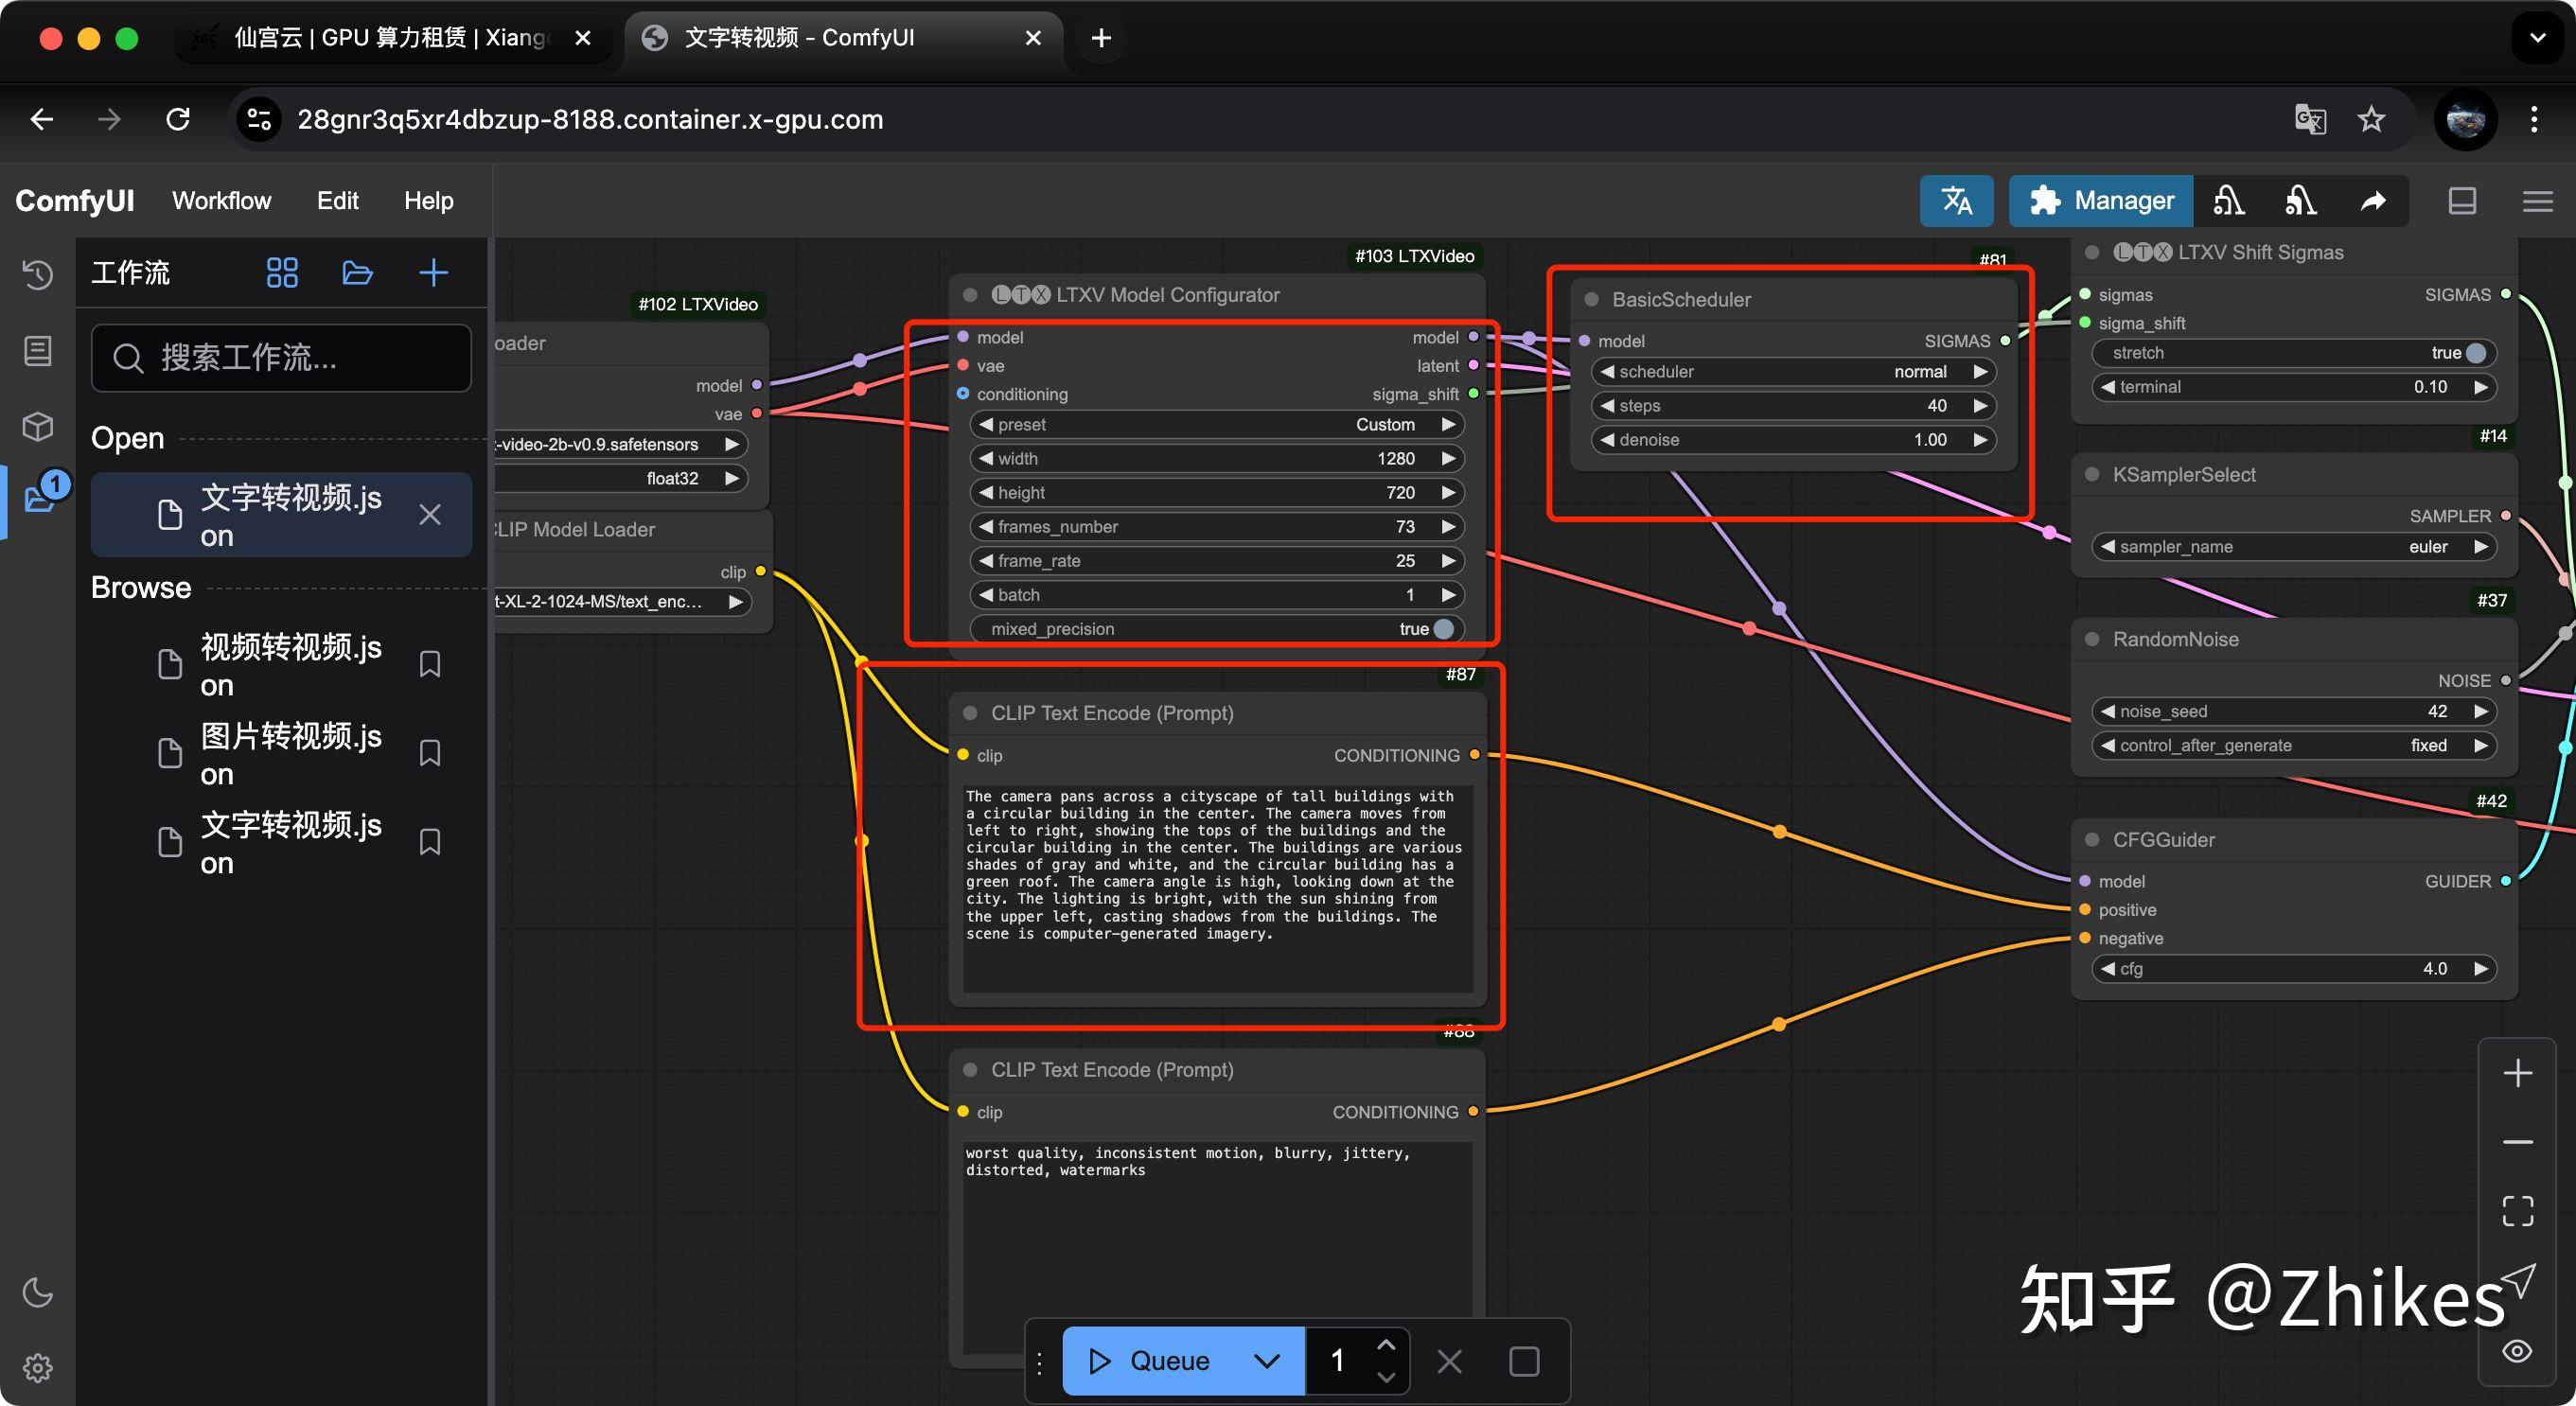Open the queue history sidebar icon
Screen dimensions: 2576x1406
38,274
